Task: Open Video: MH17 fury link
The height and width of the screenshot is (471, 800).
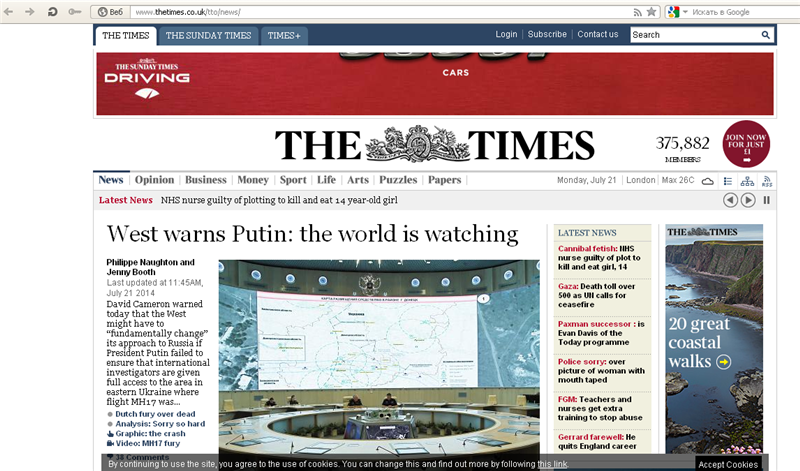Action: tap(147, 443)
